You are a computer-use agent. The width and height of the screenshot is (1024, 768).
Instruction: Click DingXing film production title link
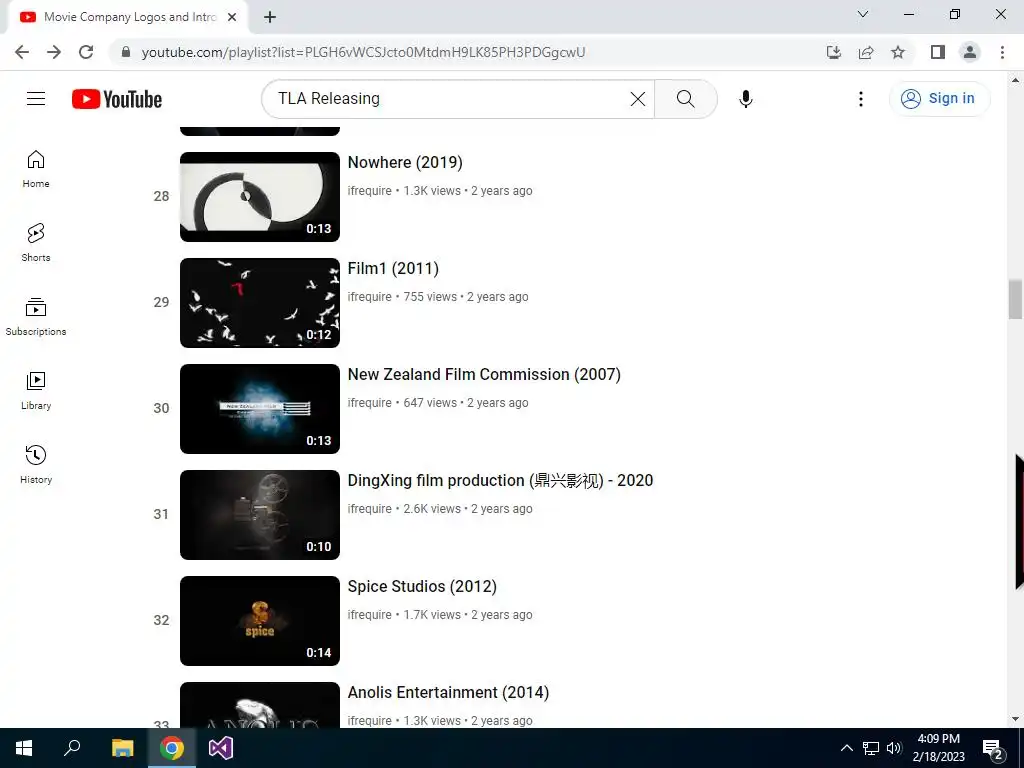coord(500,481)
